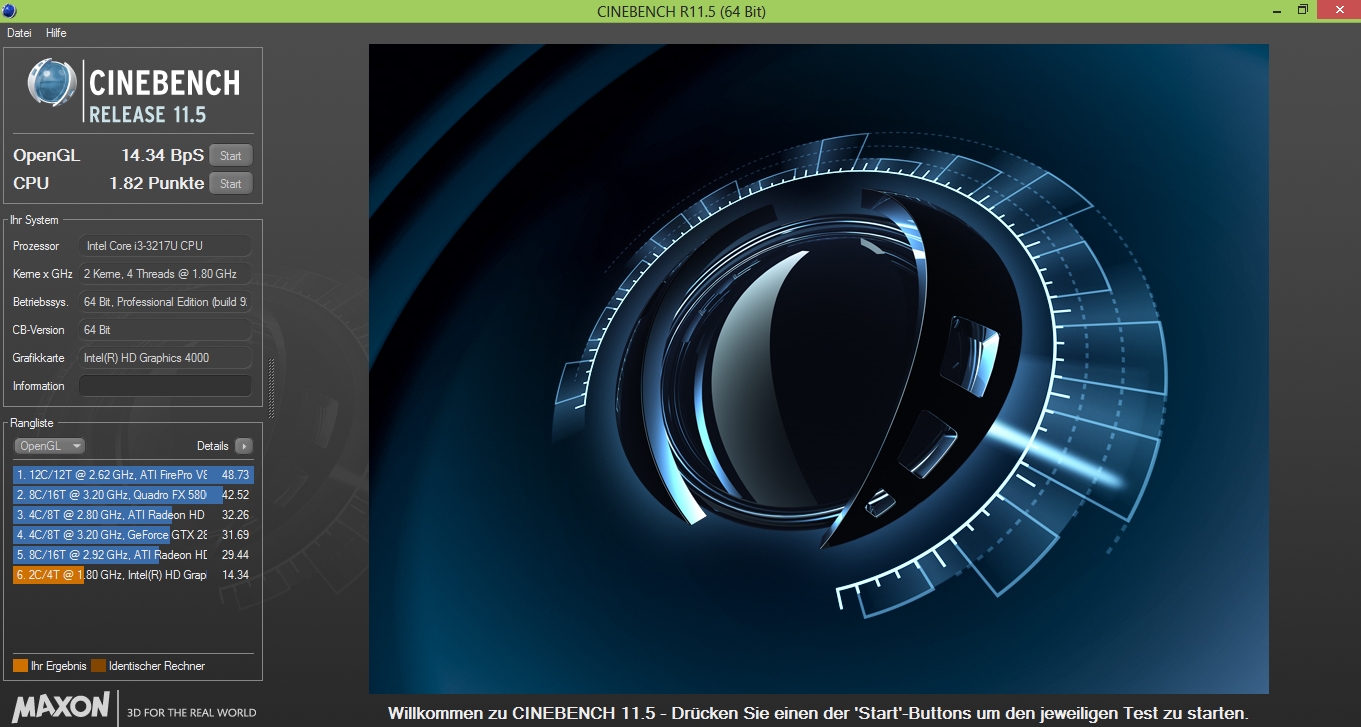Click the brown Identischer Rechner legend swatch
The height and width of the screenshot is (727, 1361).
[x=98, y=666]
